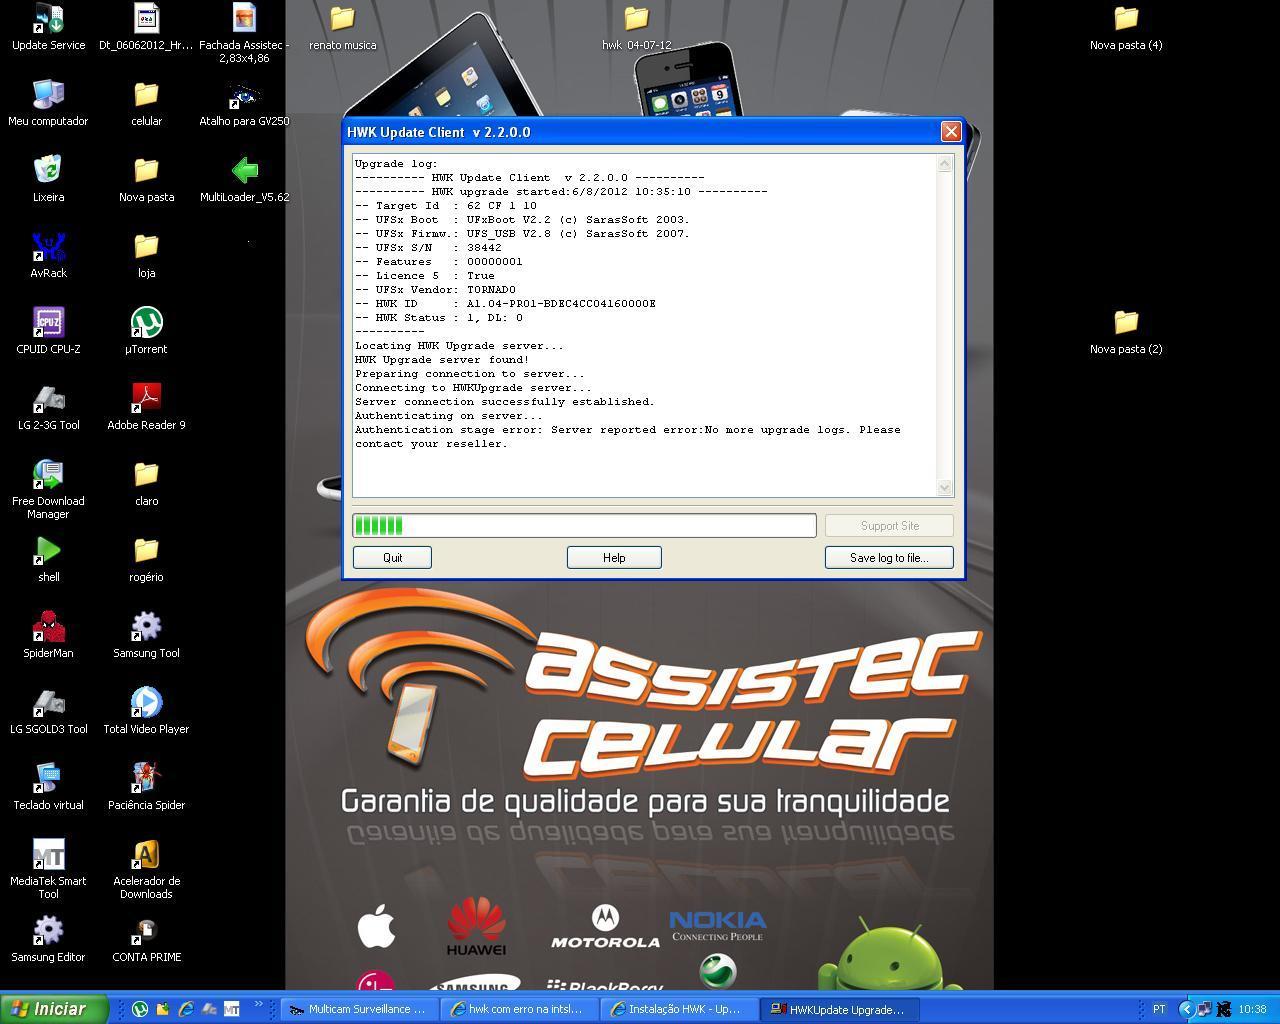The height and width of the screenshot is (1024, 1280).
Task: Open the Dt_06062012_Hr file icon
Action: [x=146, y=27]
